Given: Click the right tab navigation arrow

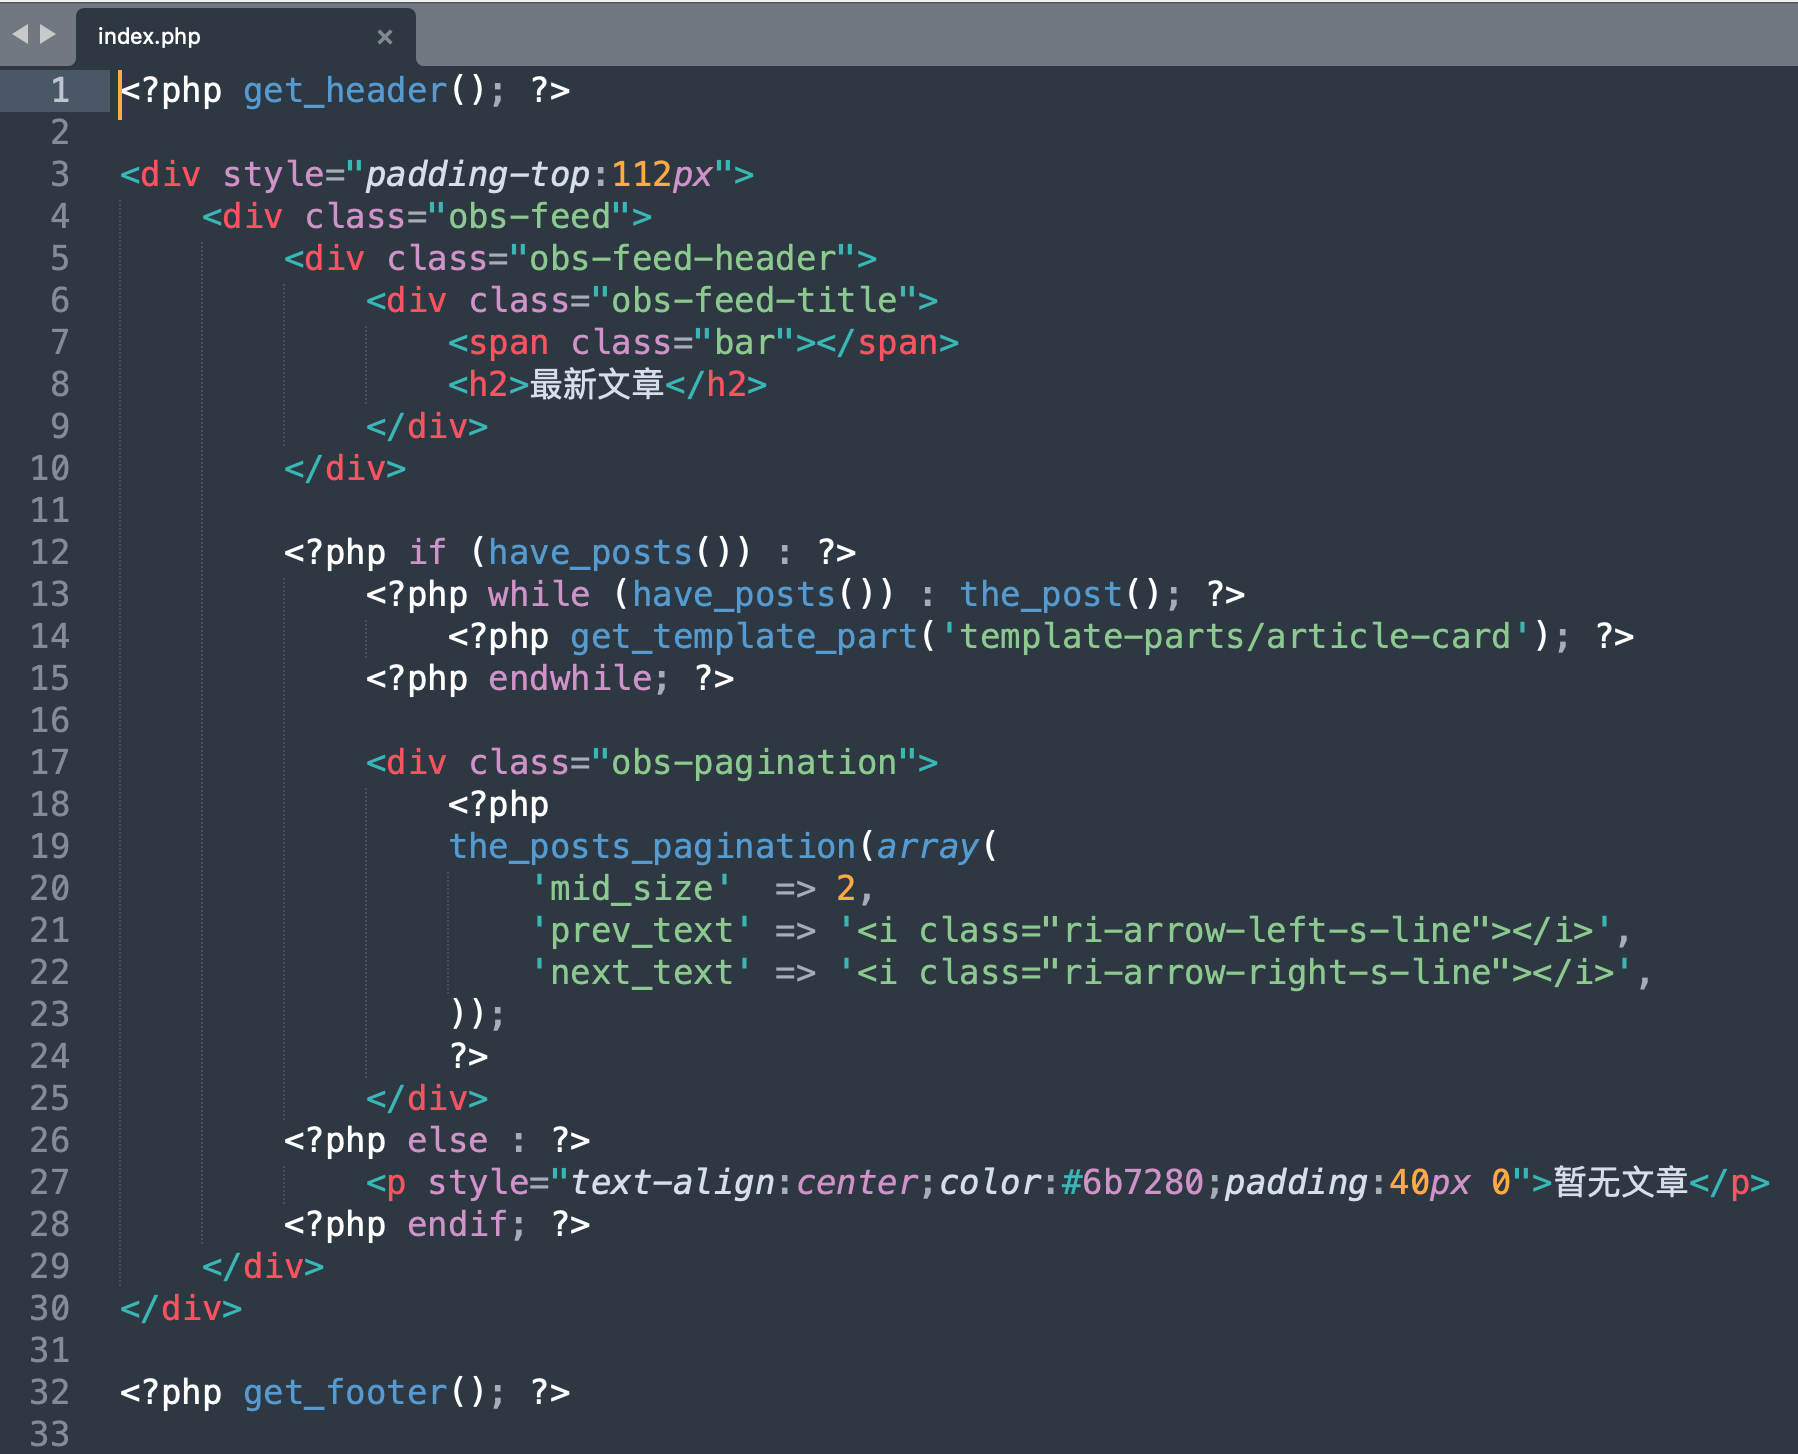Looking at the screenshot, I should [x=47, y=35].
